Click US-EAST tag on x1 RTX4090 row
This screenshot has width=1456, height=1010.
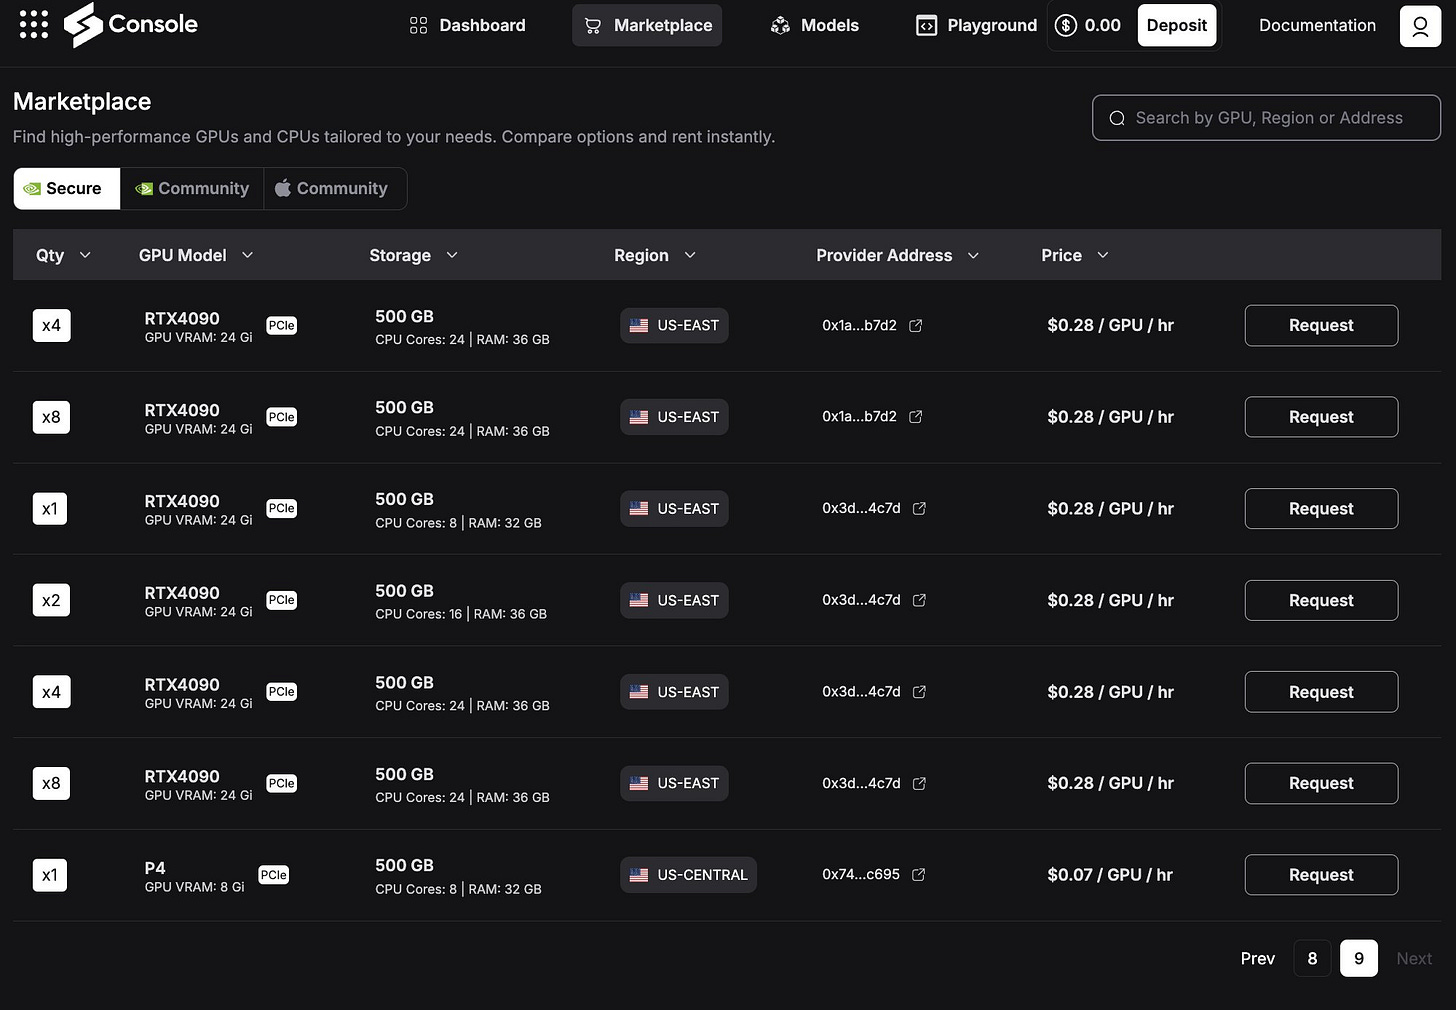pyautogui.click(x=674, y=509)
